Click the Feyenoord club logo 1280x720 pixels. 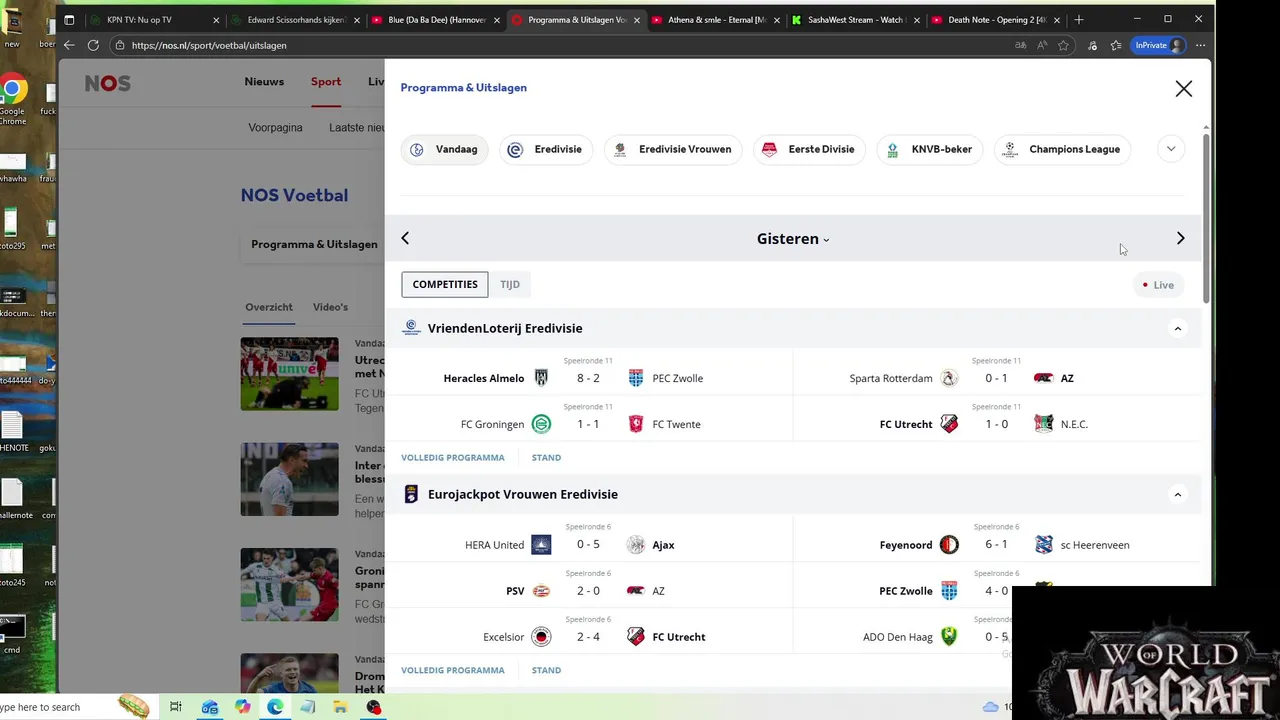[x=949, y=545]
